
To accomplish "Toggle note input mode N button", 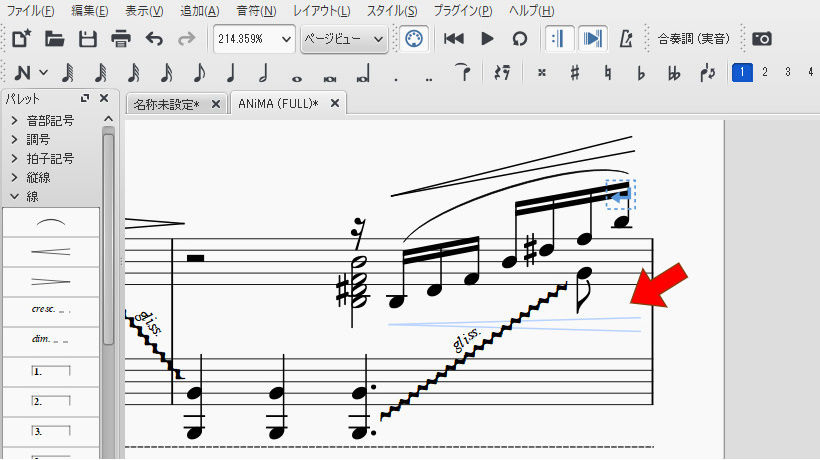I will (x=22, y=73).
